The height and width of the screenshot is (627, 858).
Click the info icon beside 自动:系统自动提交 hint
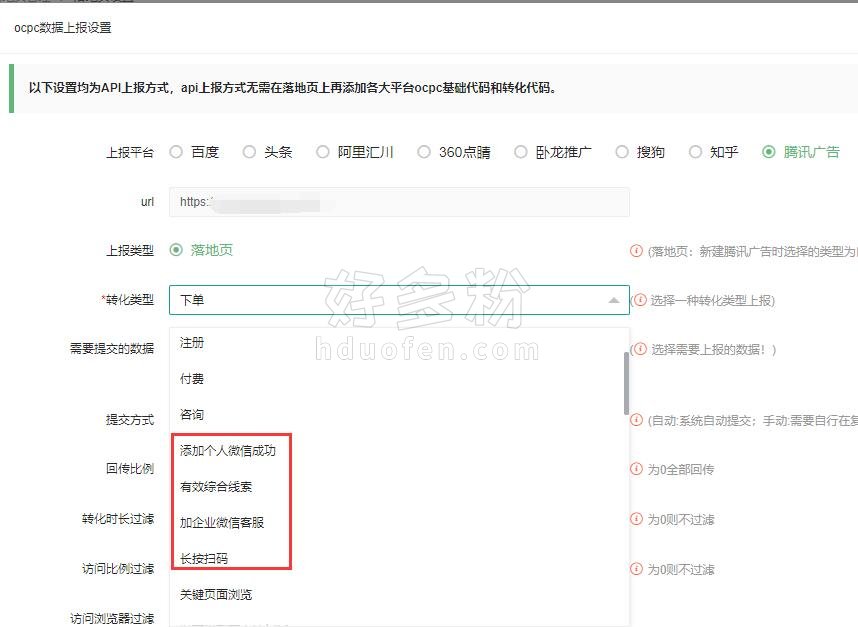pos(636,420)
